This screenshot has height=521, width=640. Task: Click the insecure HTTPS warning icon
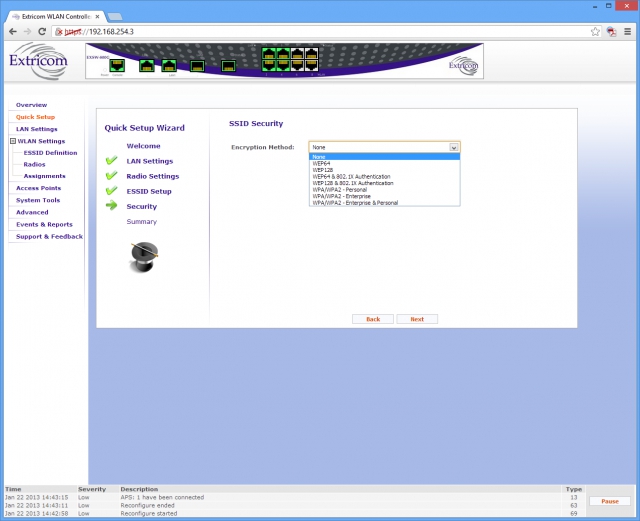pos(59,31)
